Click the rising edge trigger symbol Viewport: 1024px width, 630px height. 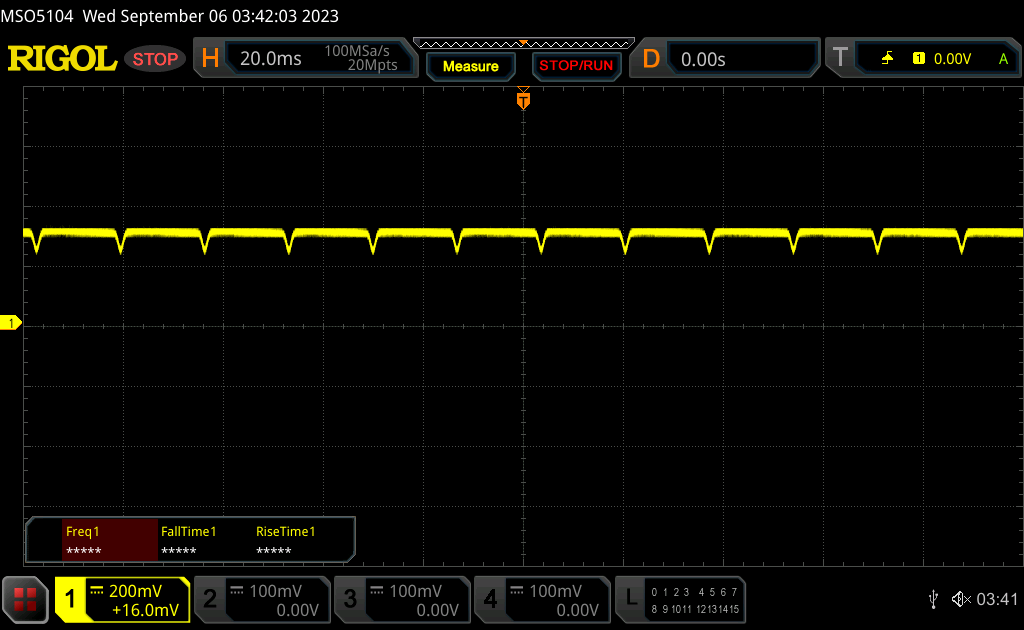click(887, 59)
